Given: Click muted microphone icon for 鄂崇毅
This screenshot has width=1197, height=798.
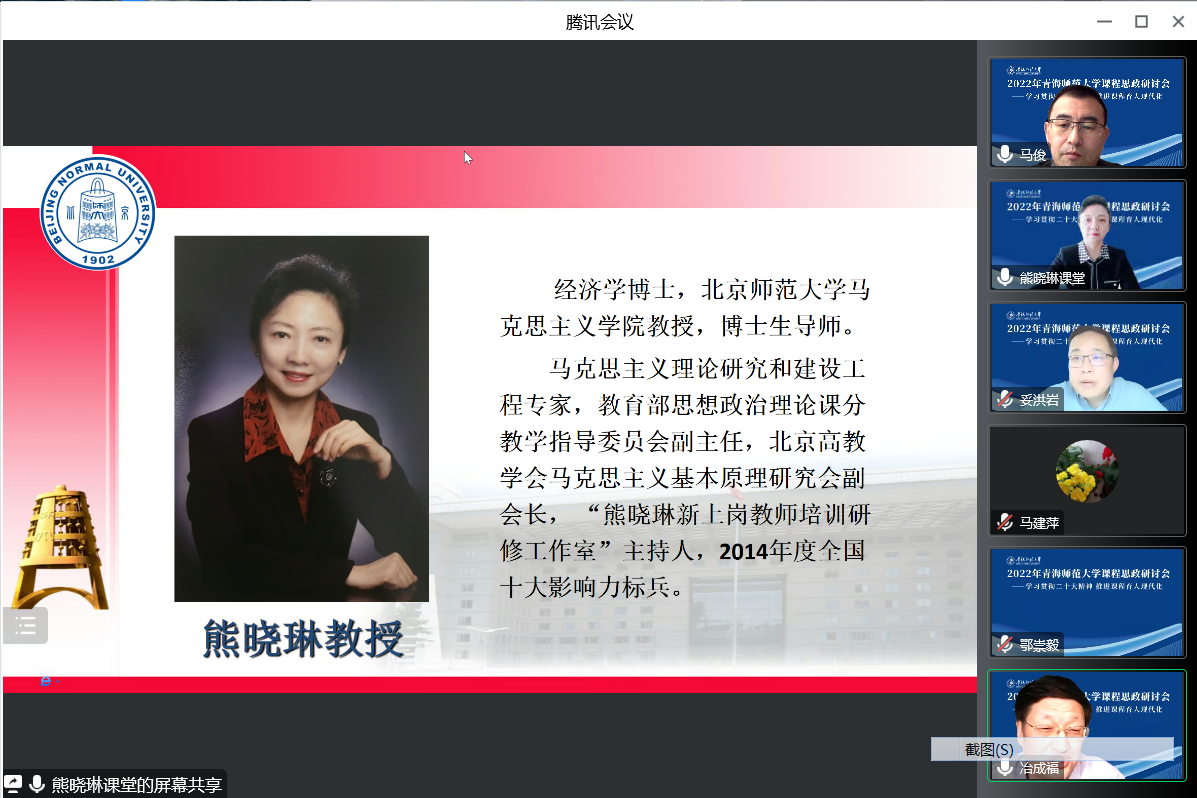Looking at the screenshot, I should (x=1004, y=645).
